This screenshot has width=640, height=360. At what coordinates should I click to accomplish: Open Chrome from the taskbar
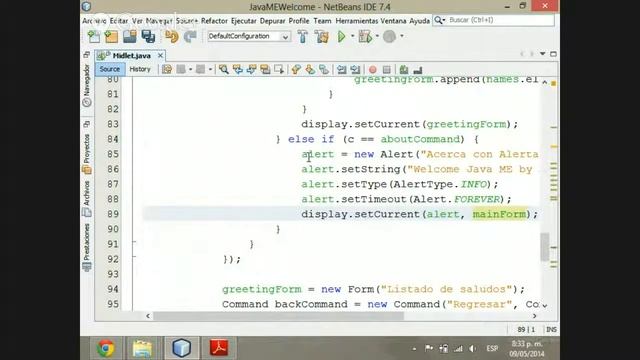click(x=106, y=348)
